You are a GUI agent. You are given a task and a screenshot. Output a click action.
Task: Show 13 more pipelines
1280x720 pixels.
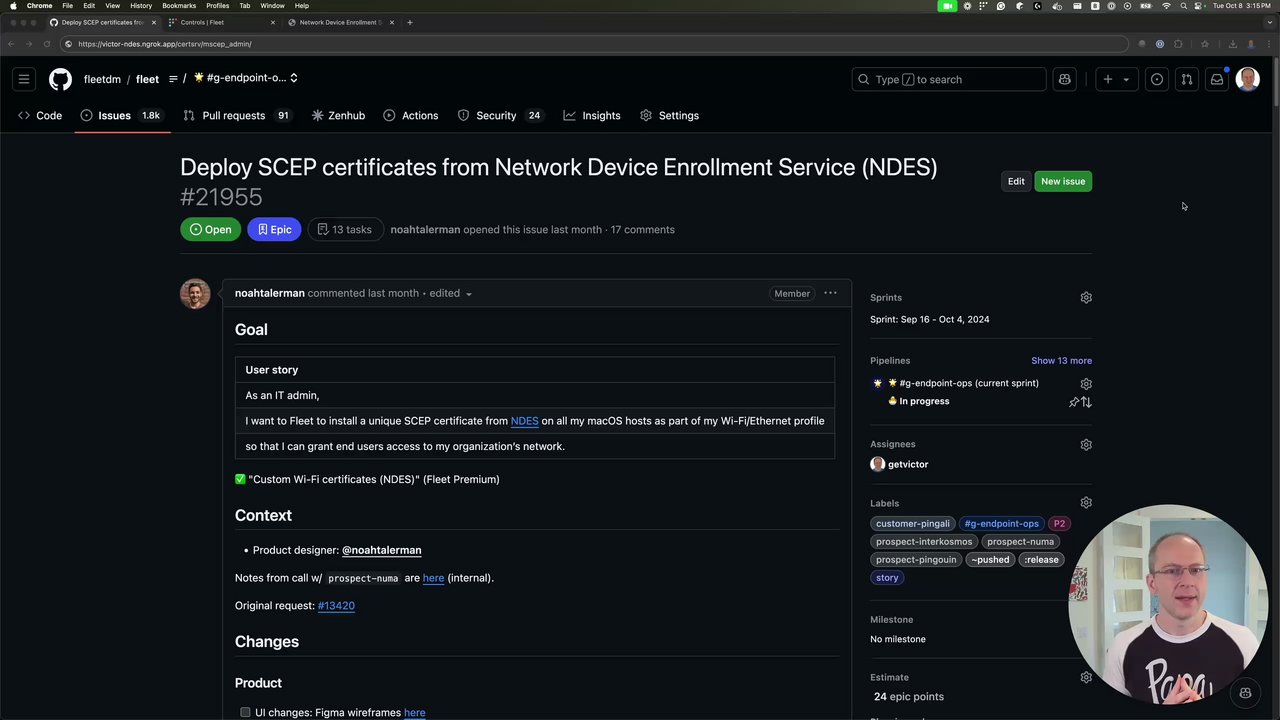pos(1061,360)
